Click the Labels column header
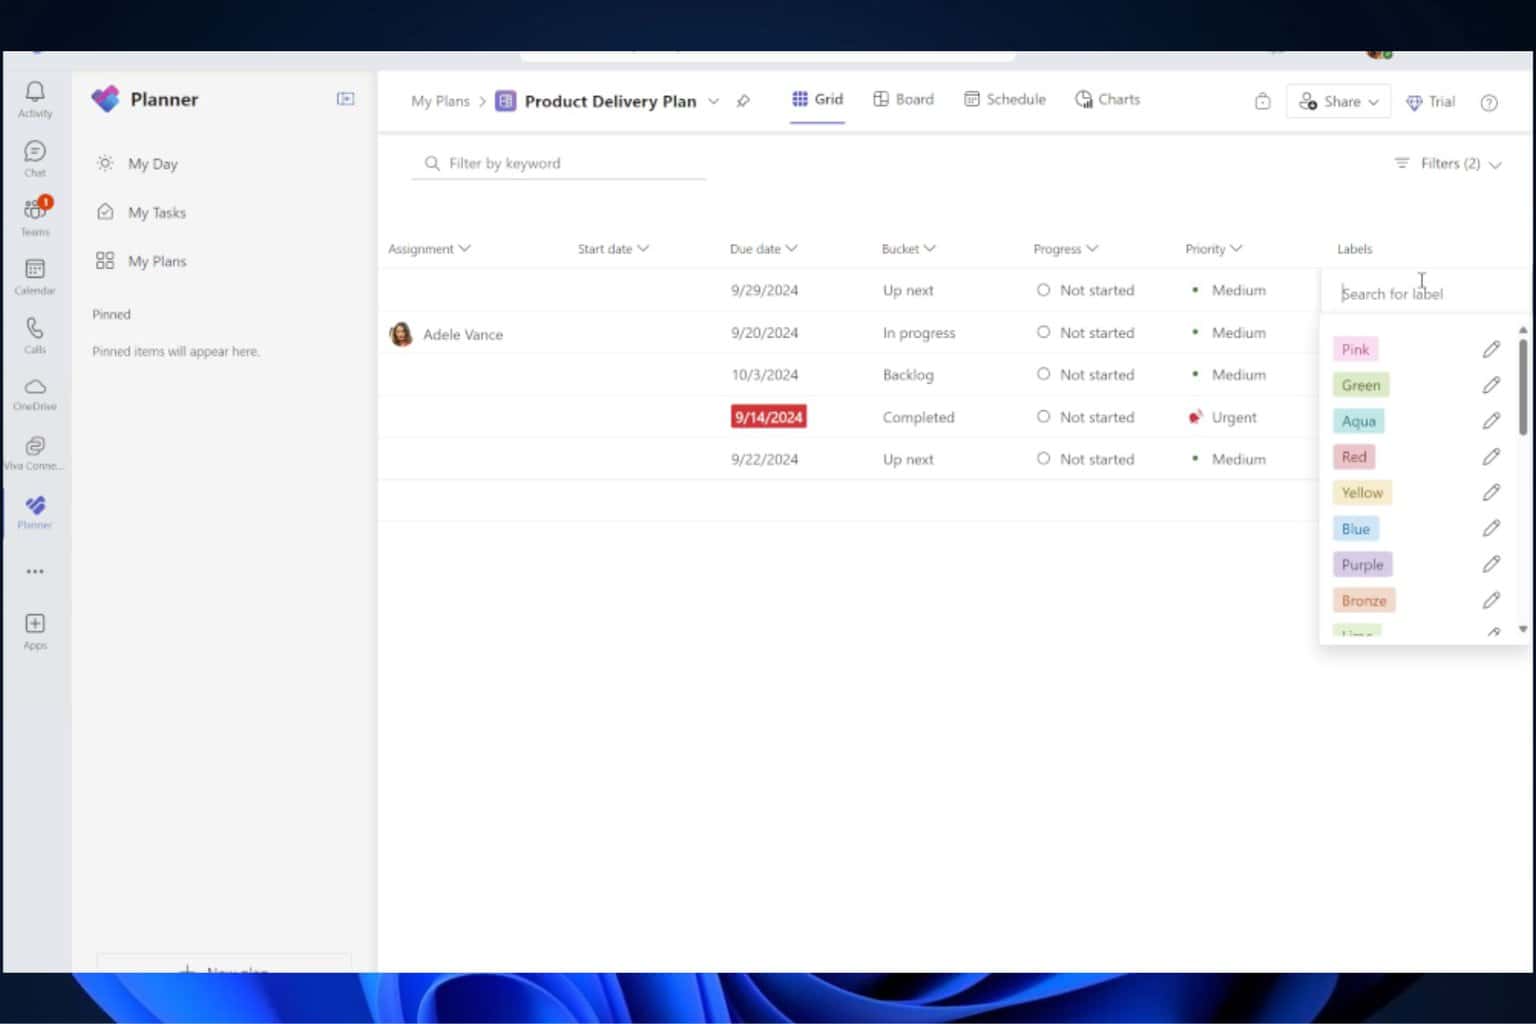This screenshot has width=1536, height=1024. click(1354, 249)
